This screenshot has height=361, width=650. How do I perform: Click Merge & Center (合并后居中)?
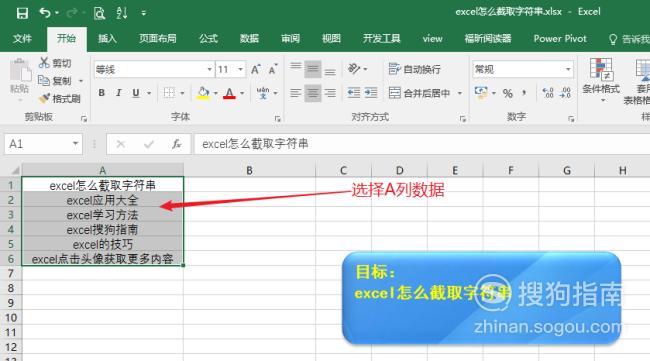pyautogui.click(x=419, y=93)
